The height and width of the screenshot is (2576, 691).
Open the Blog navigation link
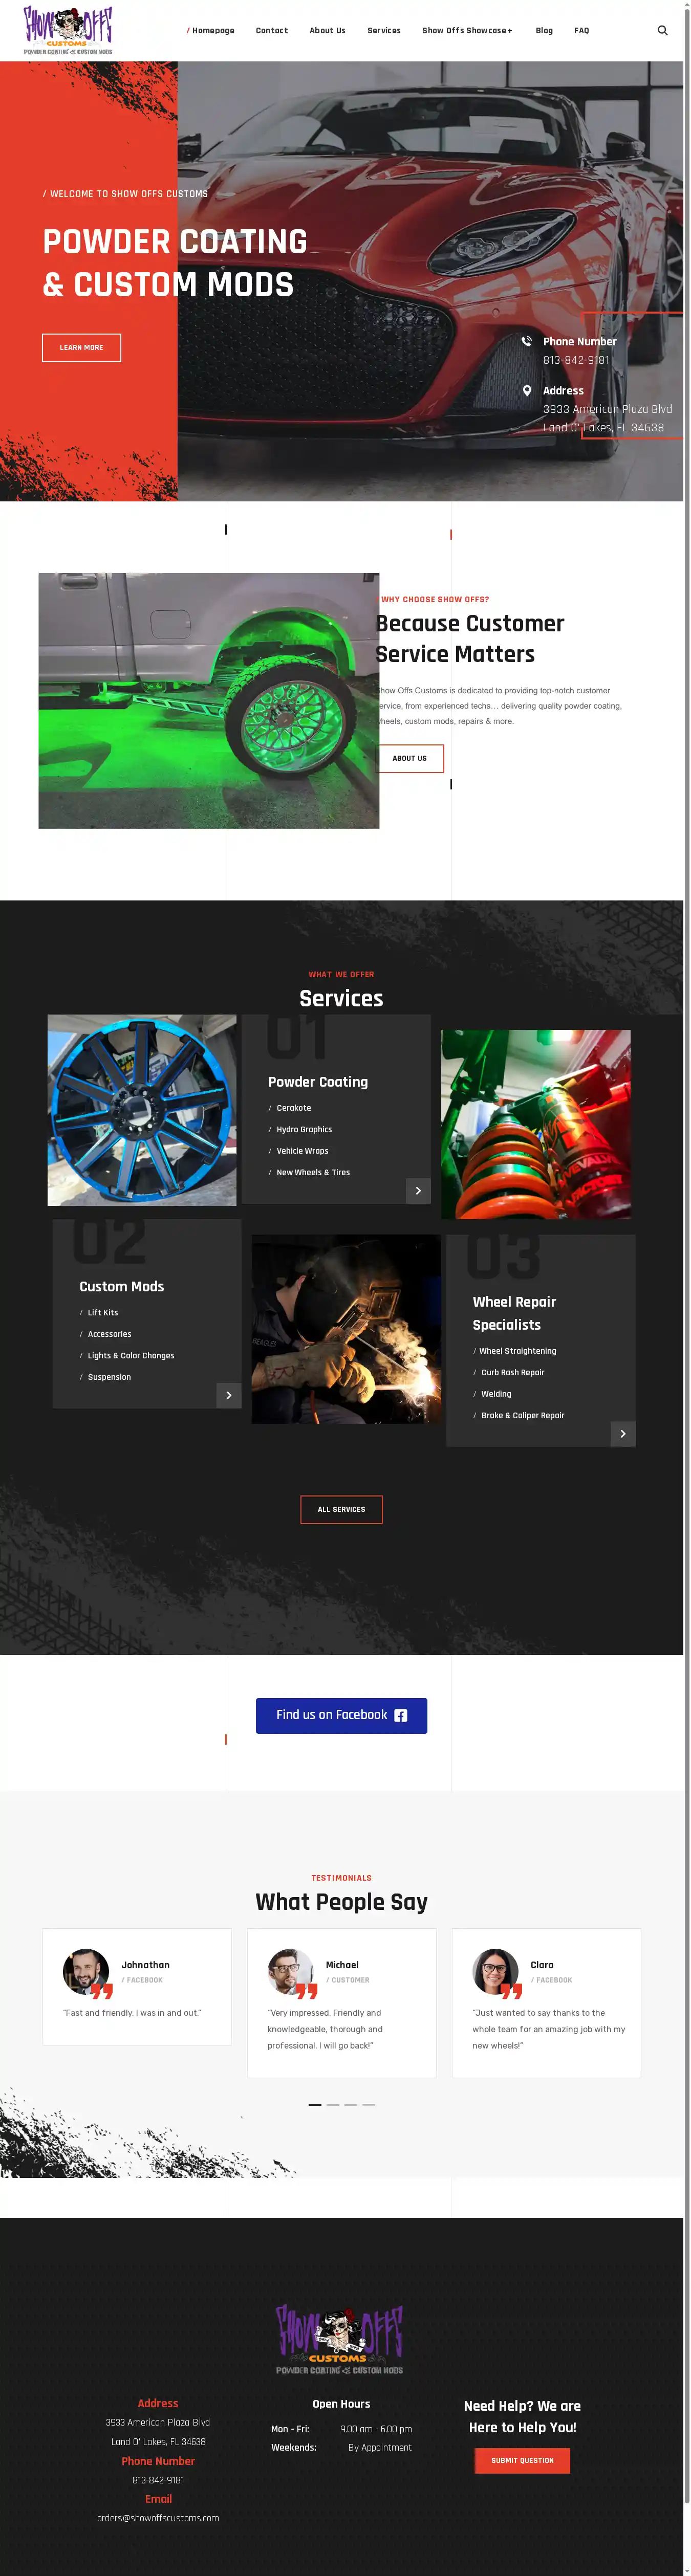coord(544,31)
